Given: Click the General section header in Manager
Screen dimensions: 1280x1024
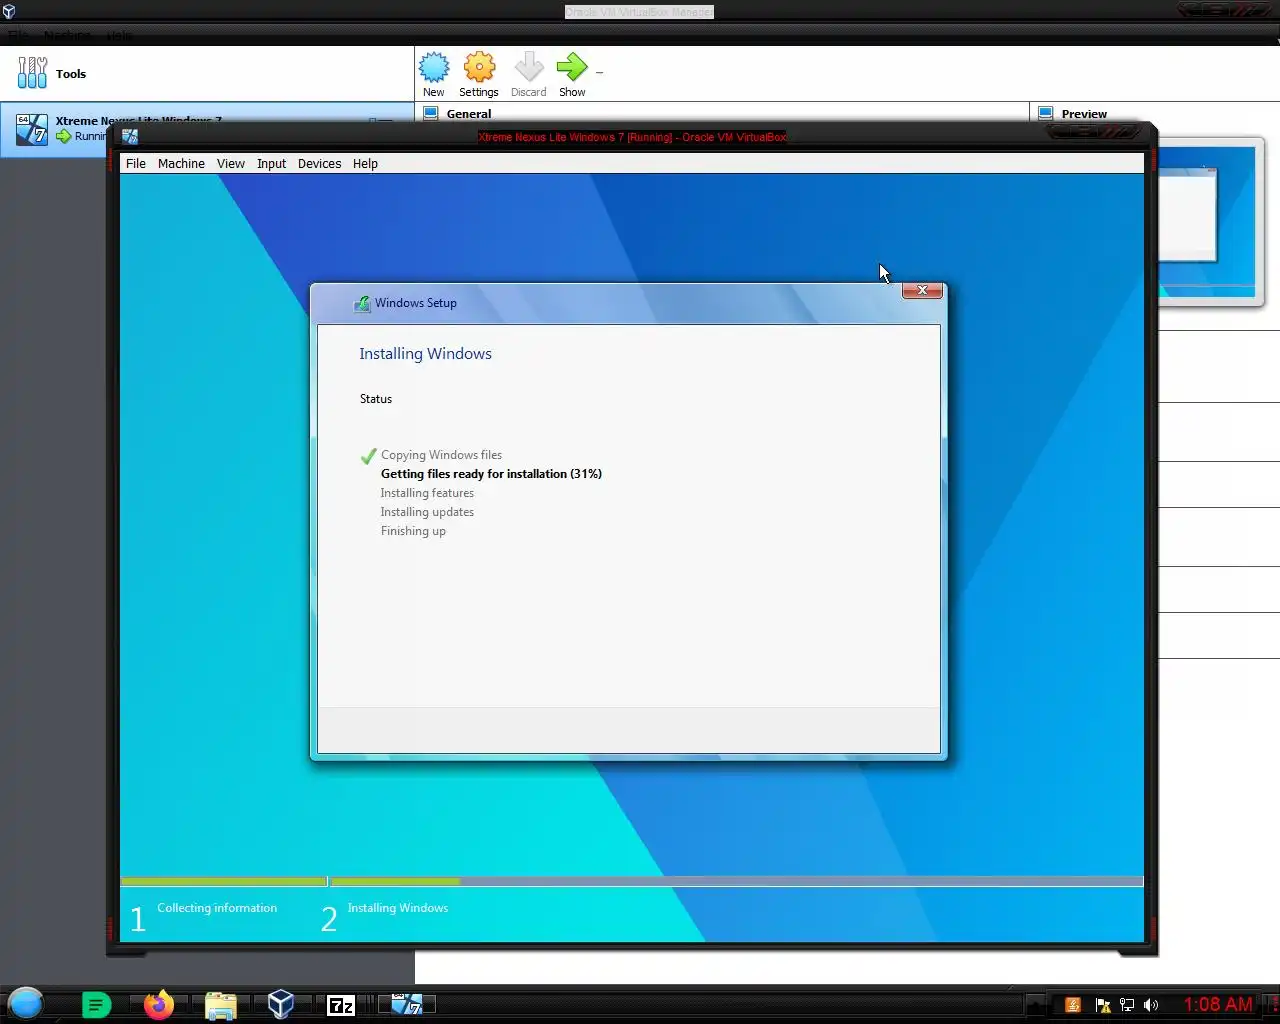Looking at the screenshot, I should pos(469,114).
